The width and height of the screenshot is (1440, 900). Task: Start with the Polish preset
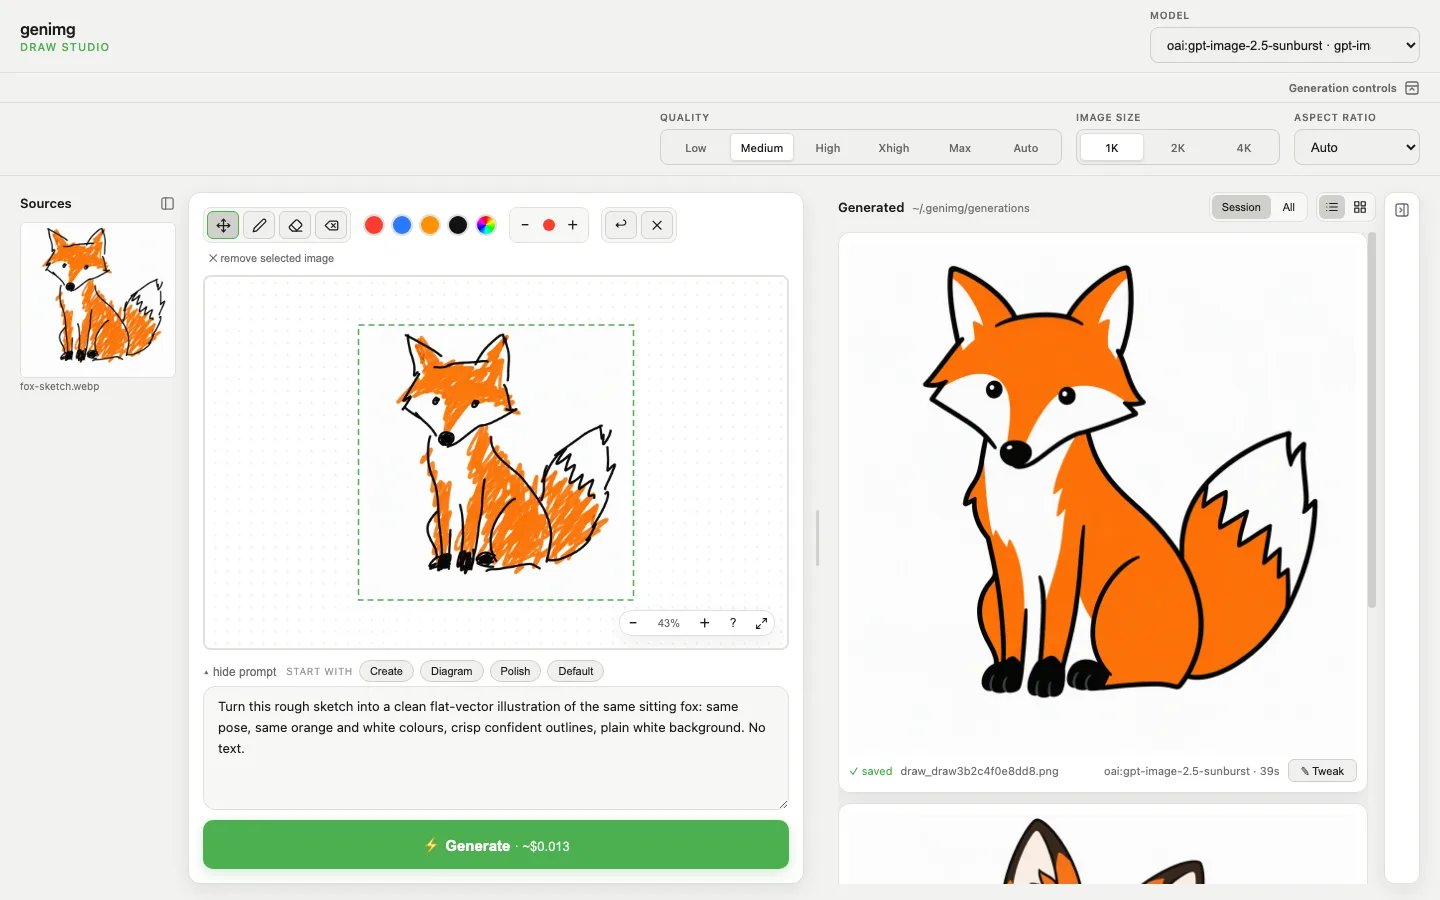pos(515,671)
